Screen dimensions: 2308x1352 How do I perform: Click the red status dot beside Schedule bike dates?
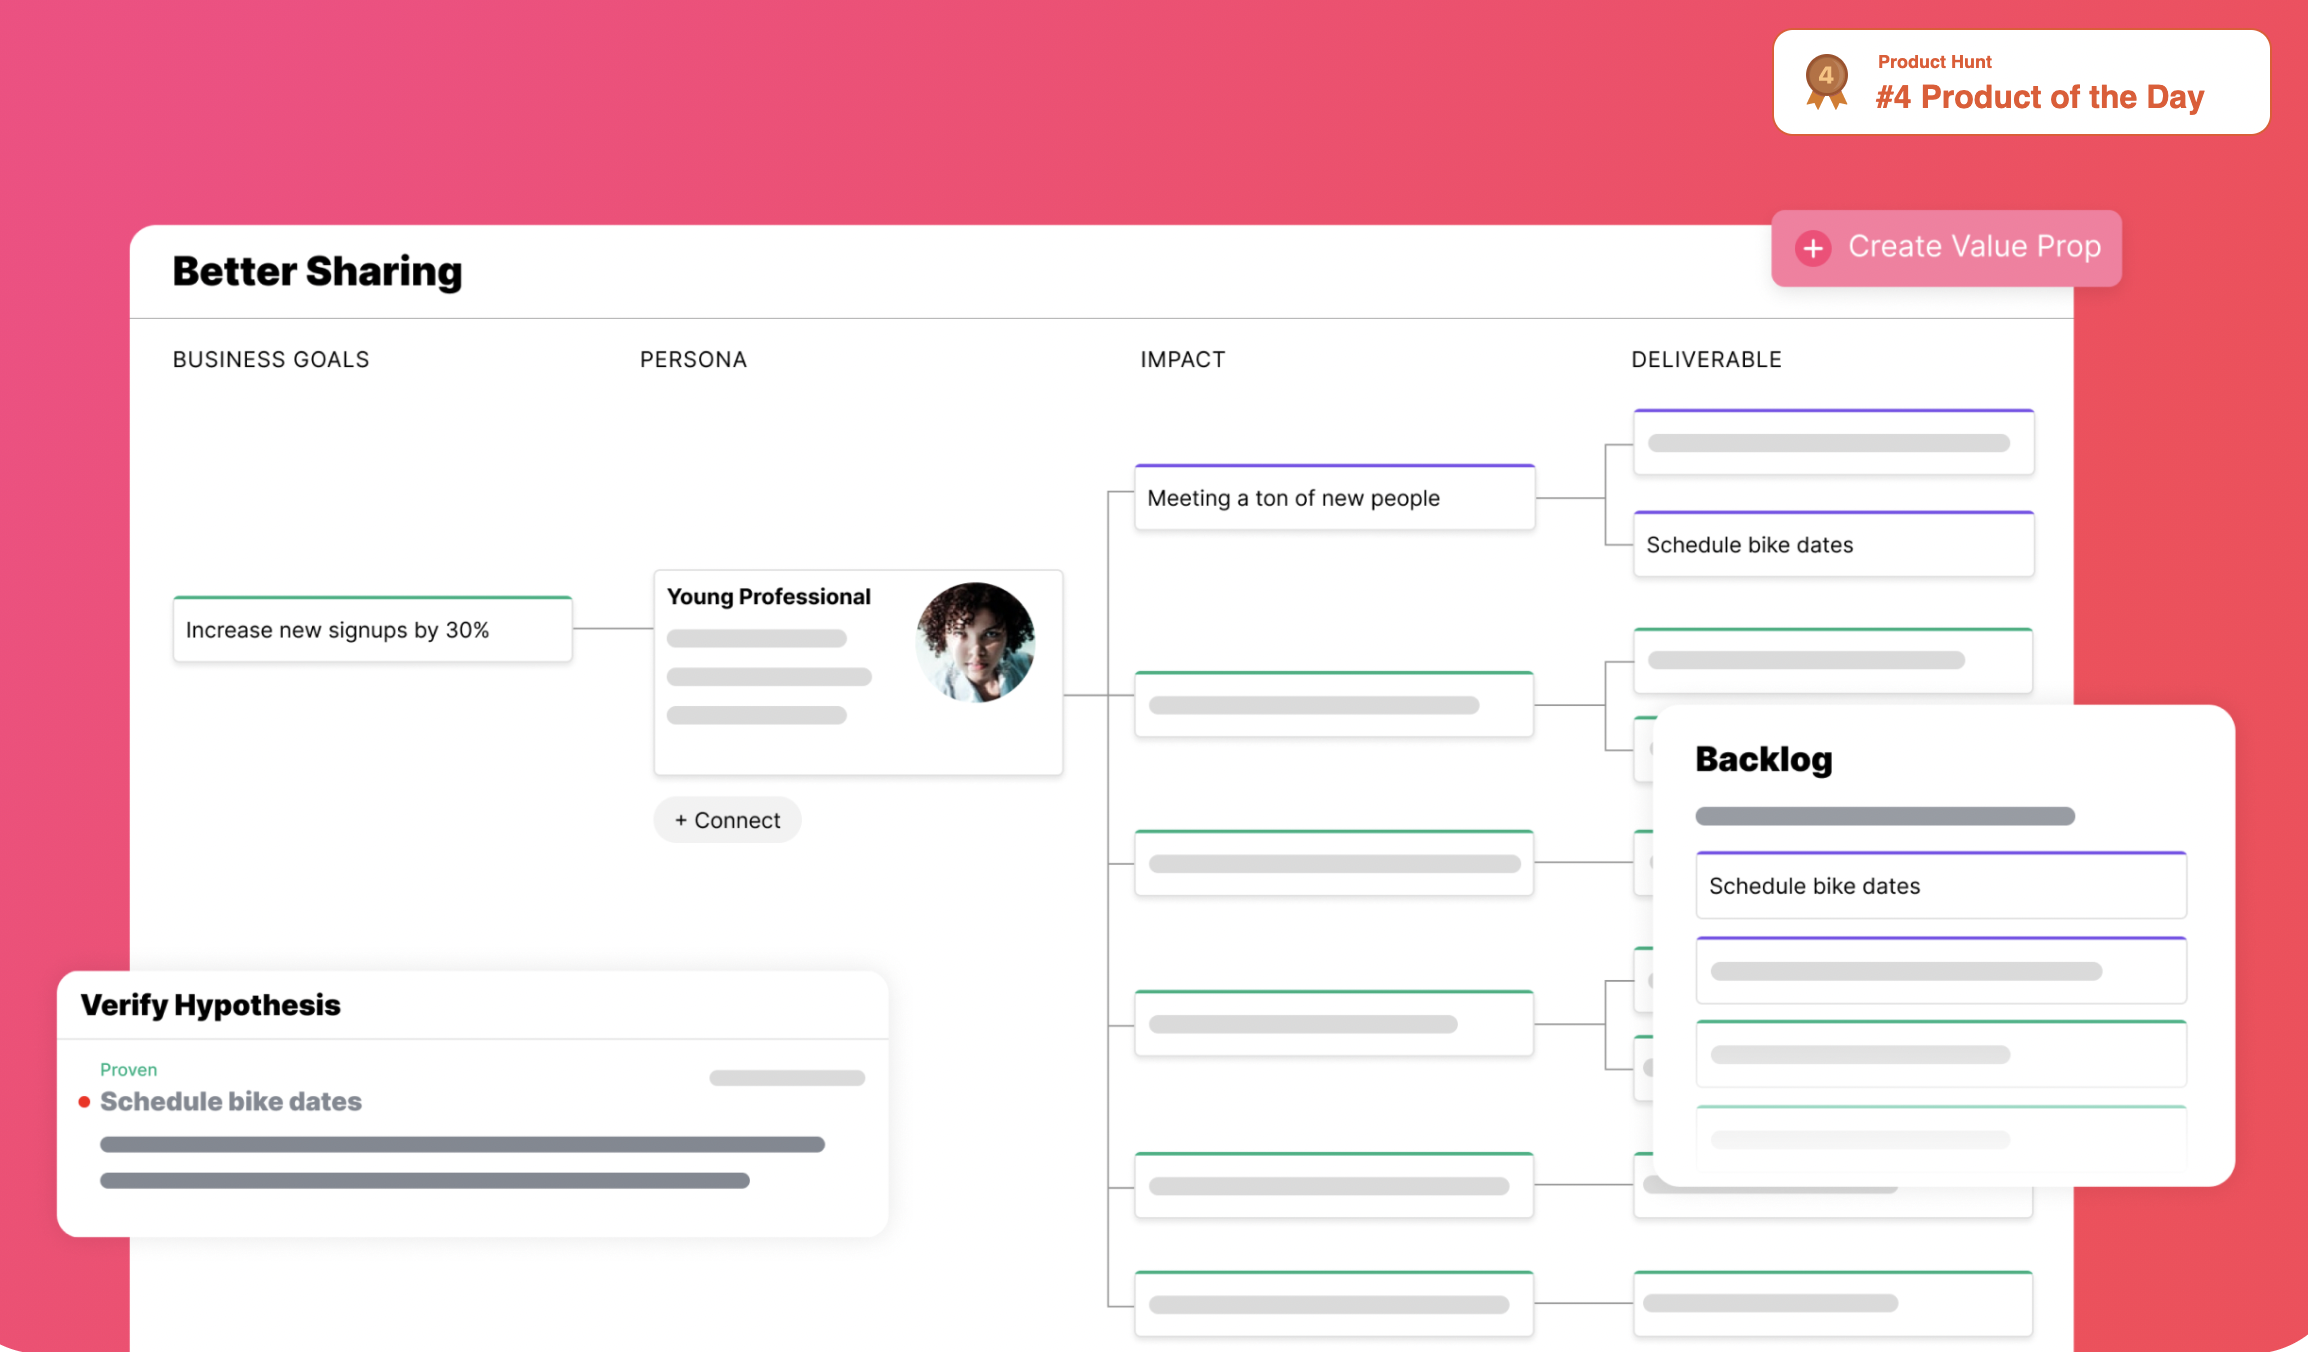point(84,1102)
